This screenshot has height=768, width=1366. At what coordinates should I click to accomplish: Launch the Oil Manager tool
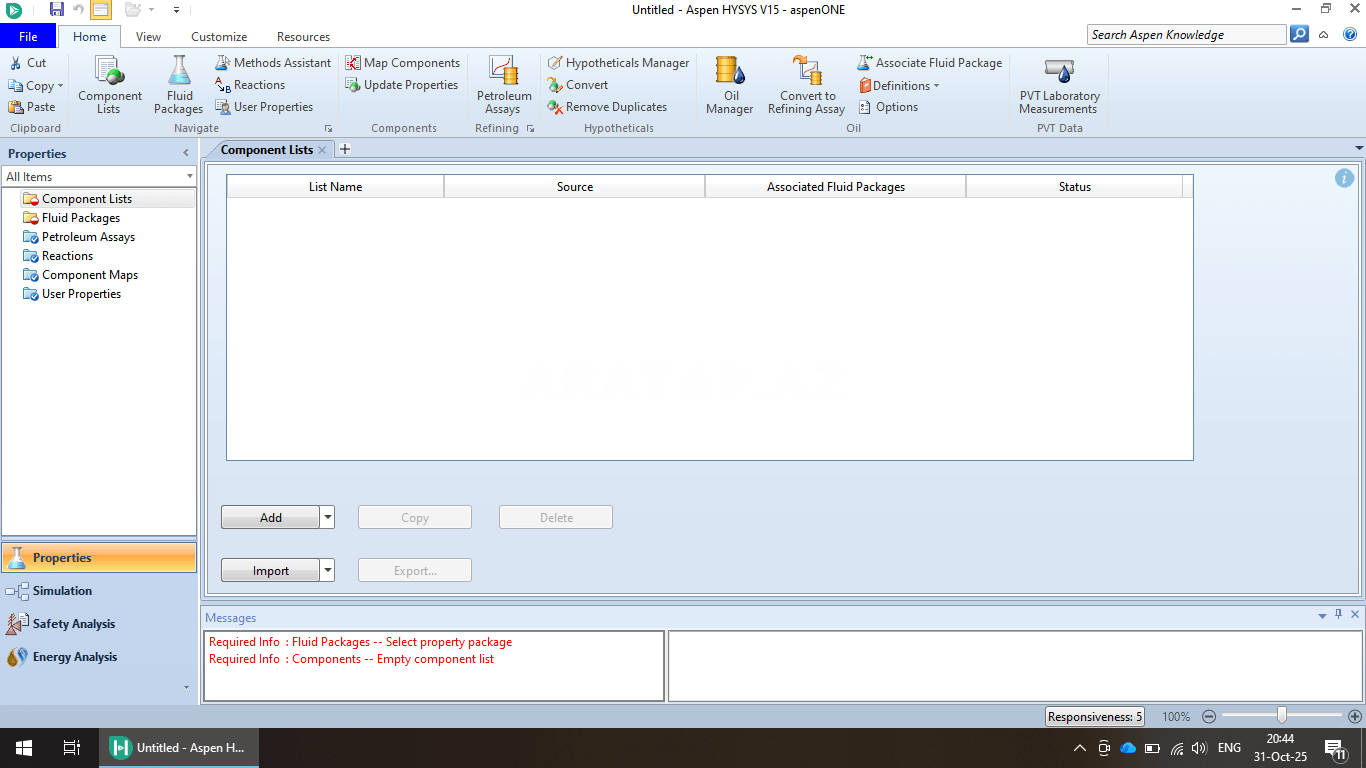729,84
